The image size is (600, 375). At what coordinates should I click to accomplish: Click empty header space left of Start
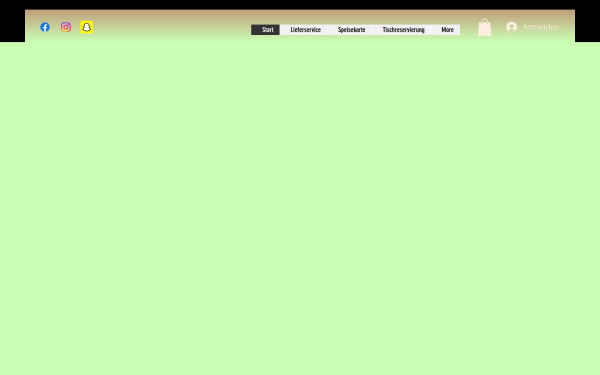172,28
